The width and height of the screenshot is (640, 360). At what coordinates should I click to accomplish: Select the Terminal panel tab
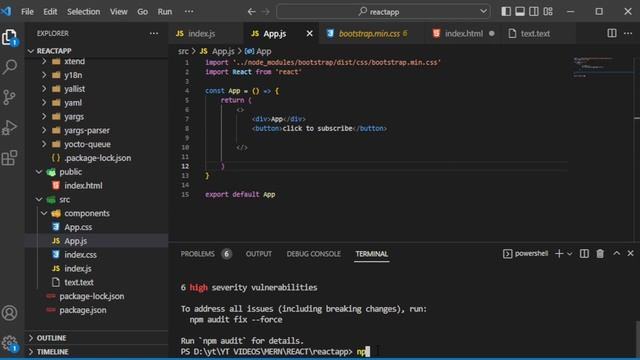pyautogui.click(x=371, y=254)
